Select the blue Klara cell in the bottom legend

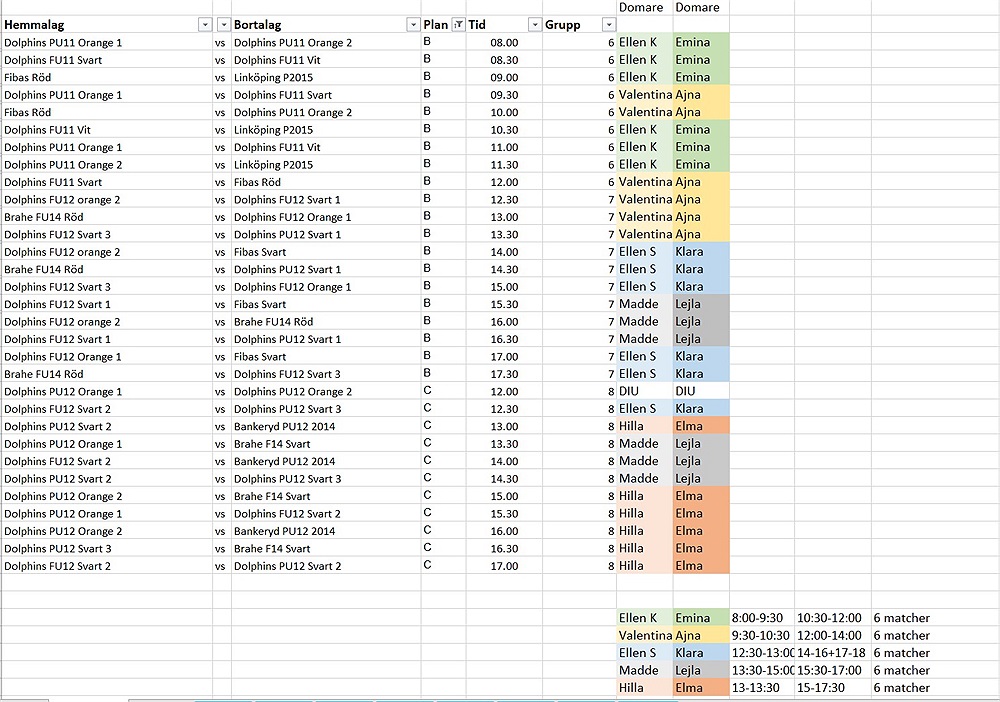pyautogui.click(x=700, y=653)
